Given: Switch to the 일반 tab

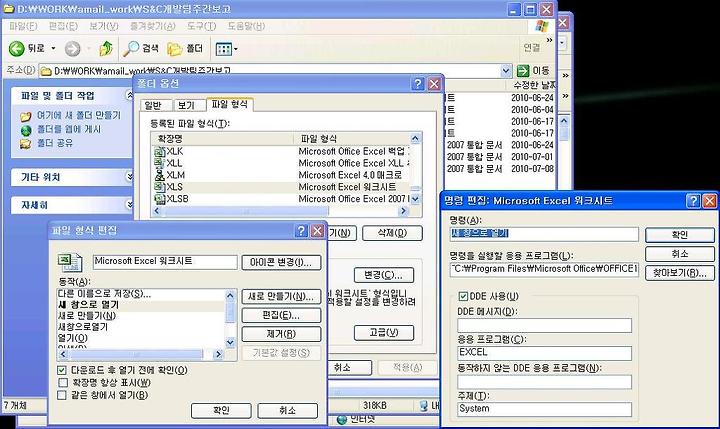Looking at the screenshot, I should pos(156,105).
